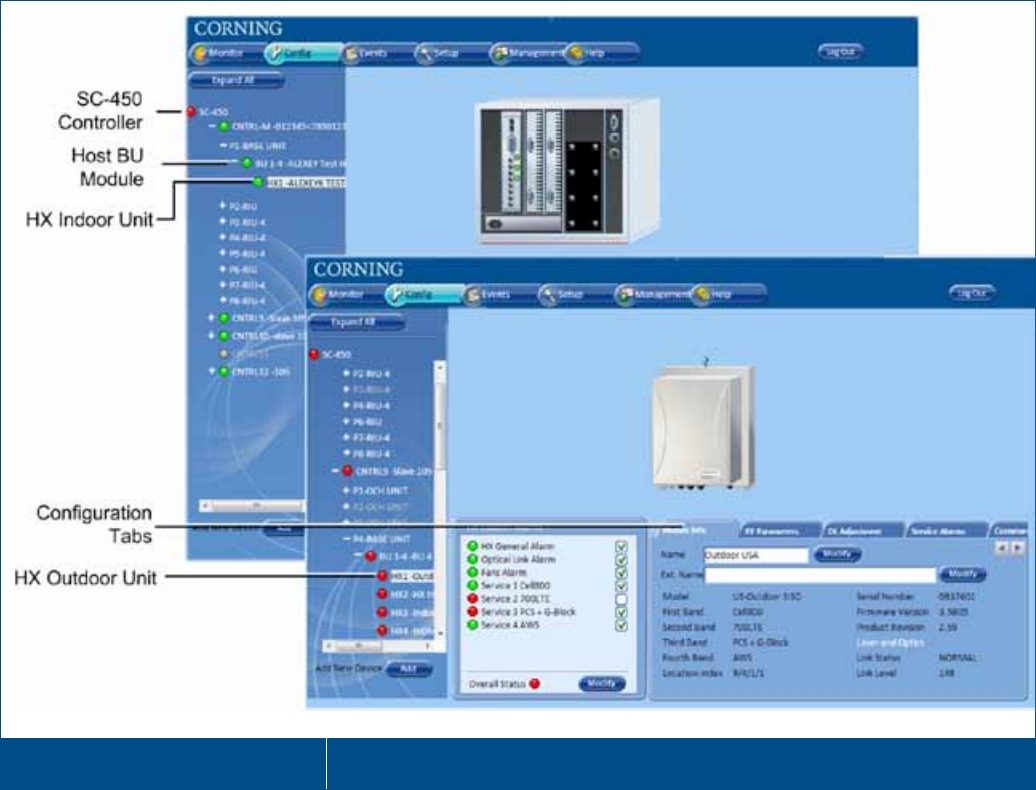Collapse P4-BASE UNIT node in front window
Viewport: 1036px width, 790px height.
pos(346,540)
